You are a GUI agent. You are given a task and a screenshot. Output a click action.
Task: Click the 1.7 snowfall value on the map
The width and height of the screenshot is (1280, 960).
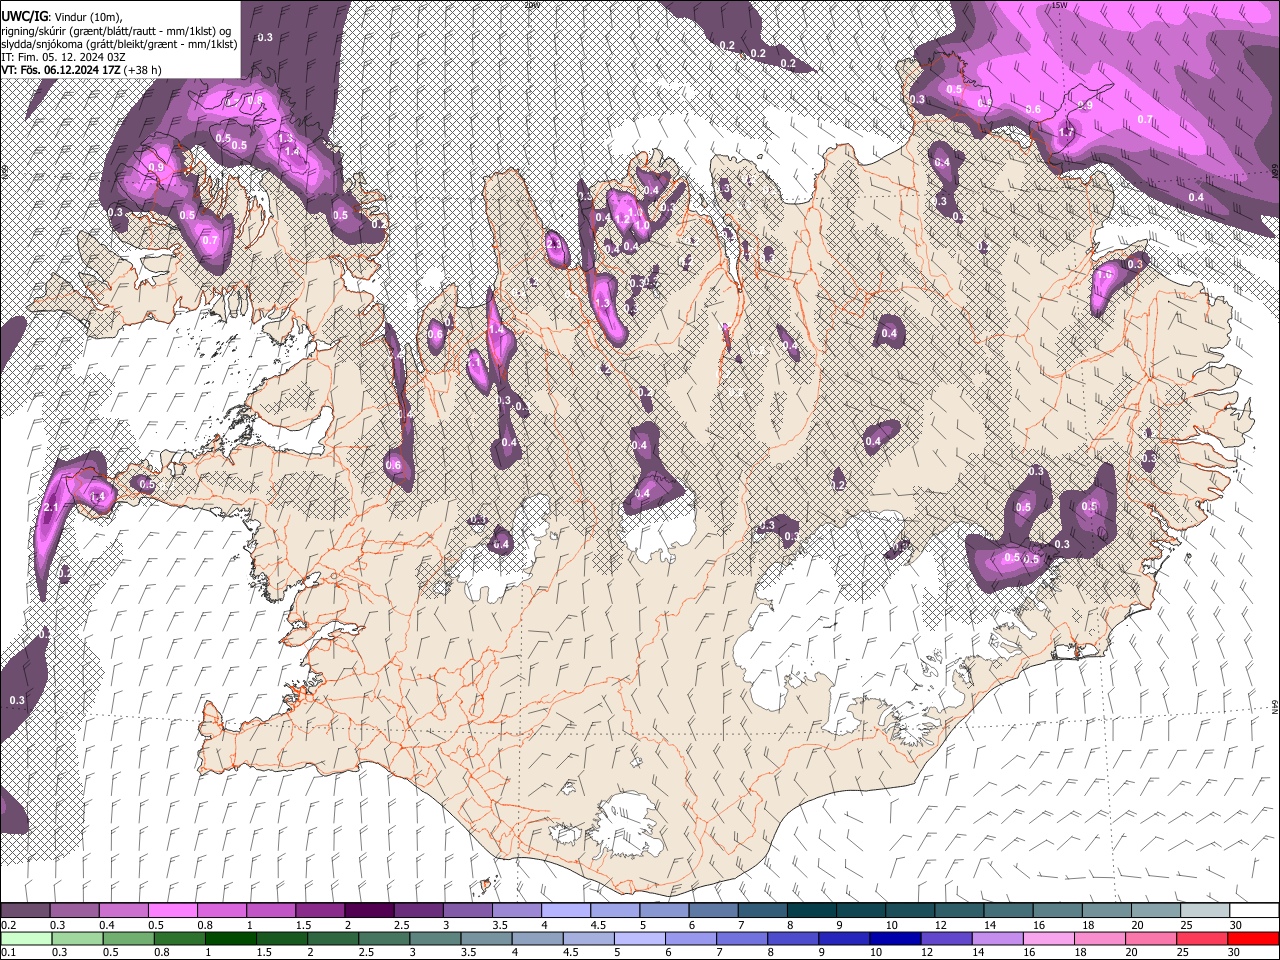[1066, 132]
